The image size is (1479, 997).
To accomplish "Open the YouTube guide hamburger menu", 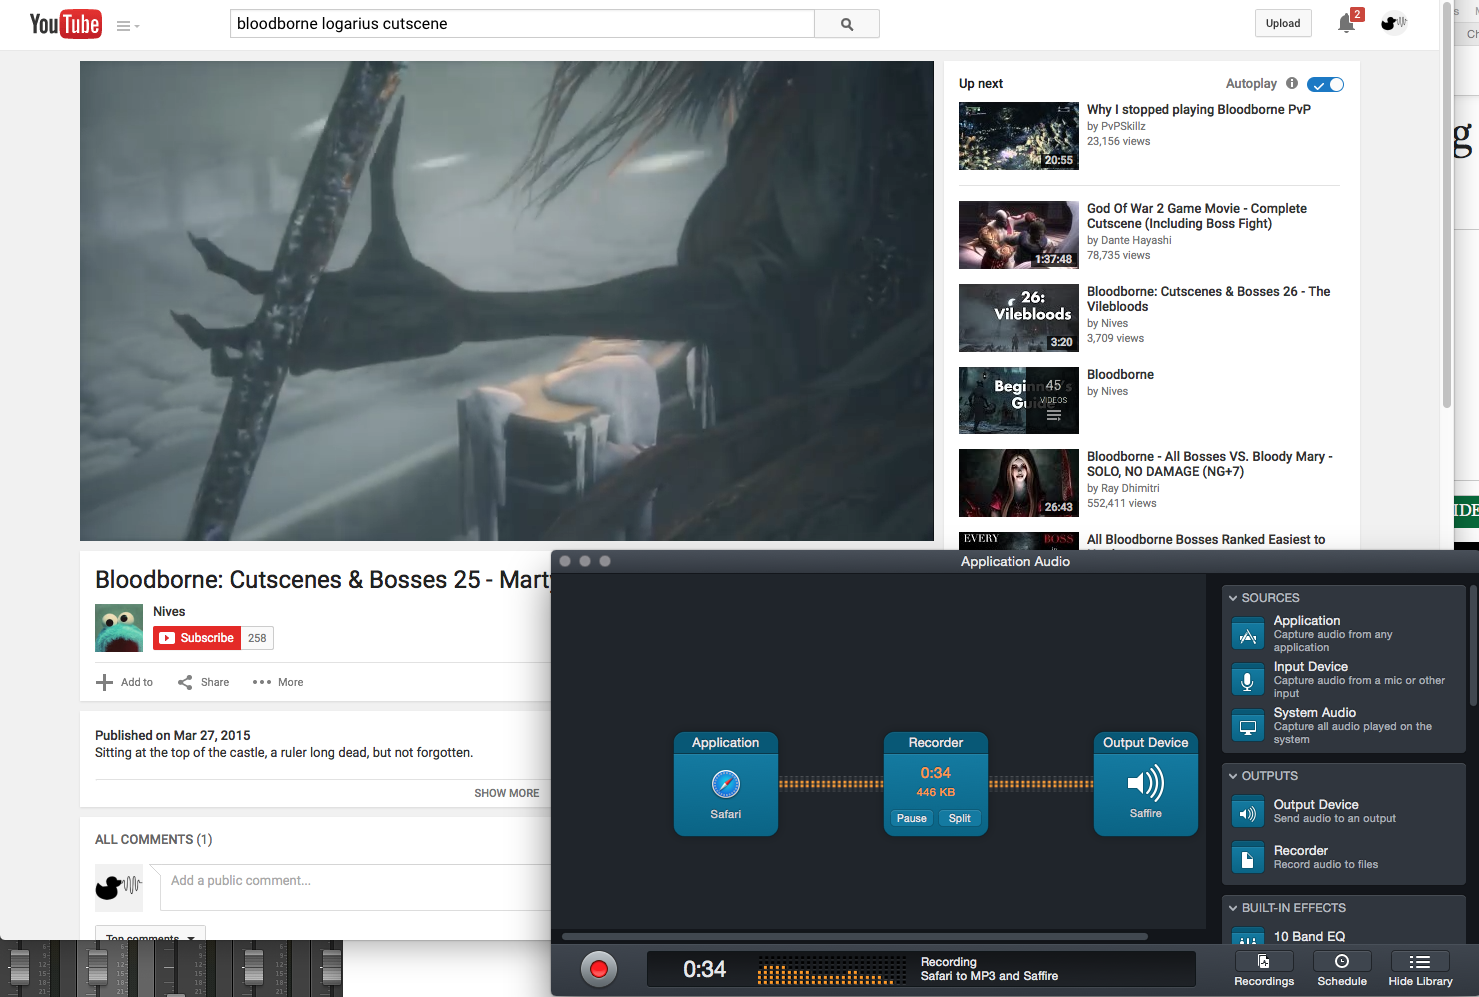I will 127,26.
